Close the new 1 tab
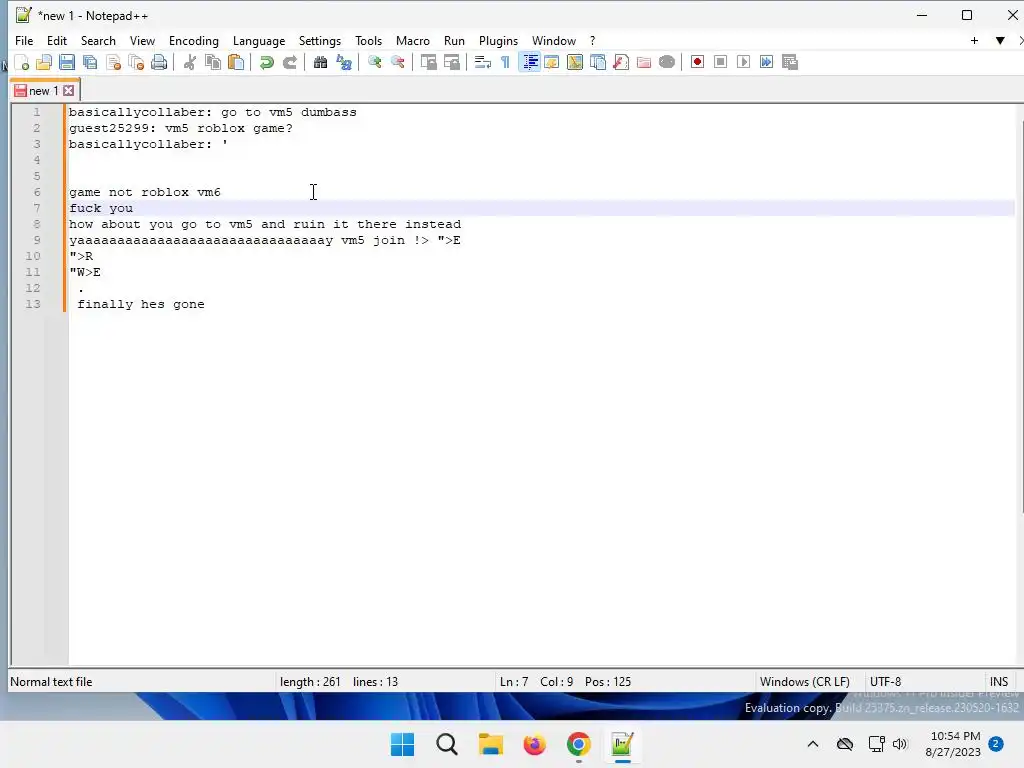 click(69, 91)
